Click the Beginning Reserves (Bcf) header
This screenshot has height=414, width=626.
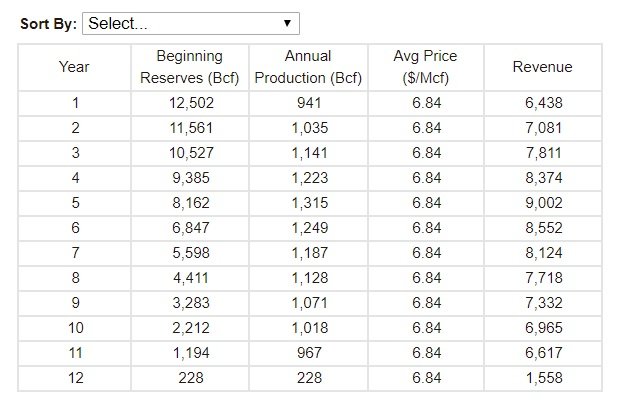(189, 67)
